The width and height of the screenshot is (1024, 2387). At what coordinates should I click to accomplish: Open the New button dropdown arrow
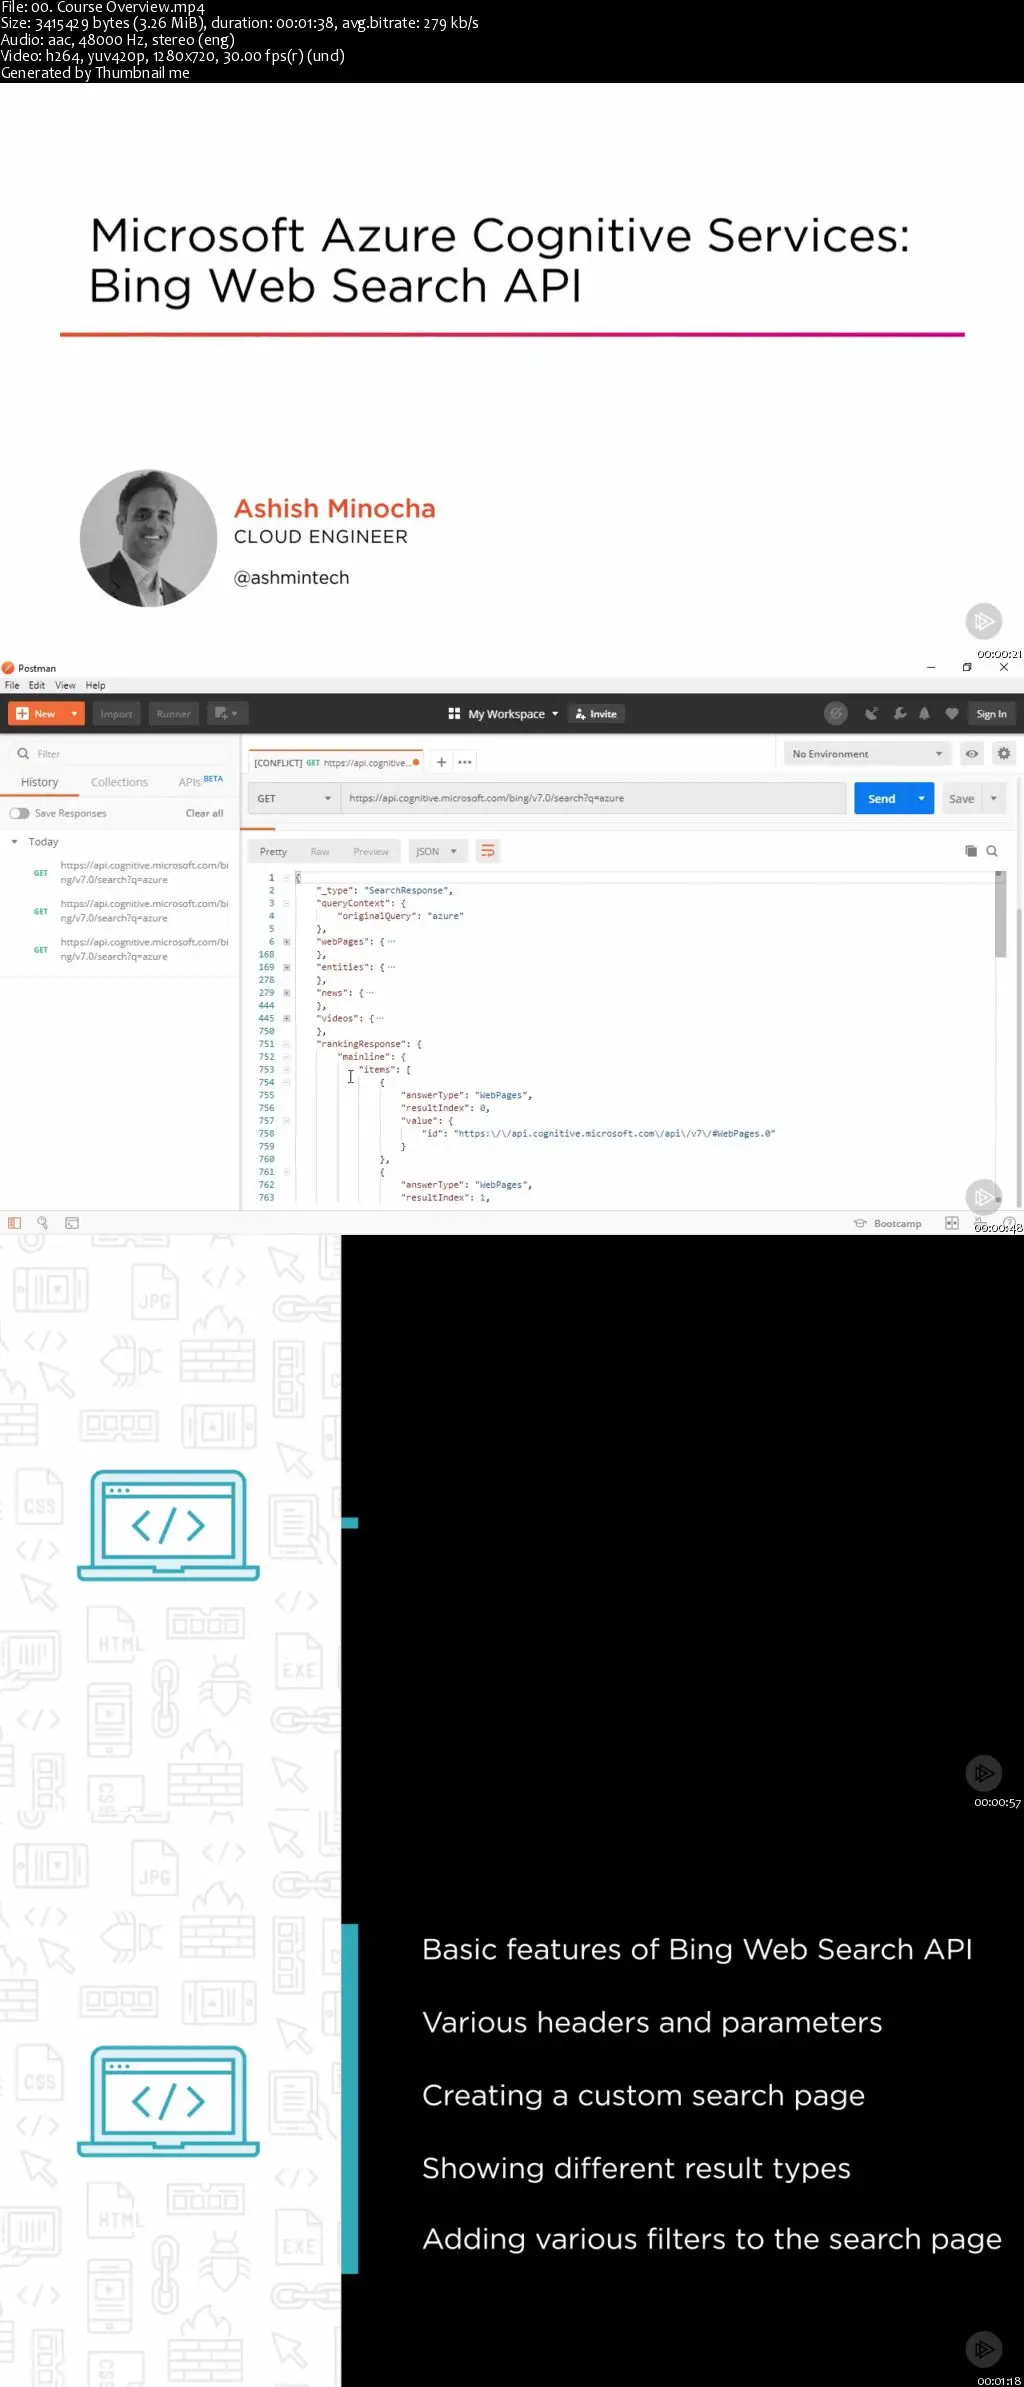click(74, 713)
